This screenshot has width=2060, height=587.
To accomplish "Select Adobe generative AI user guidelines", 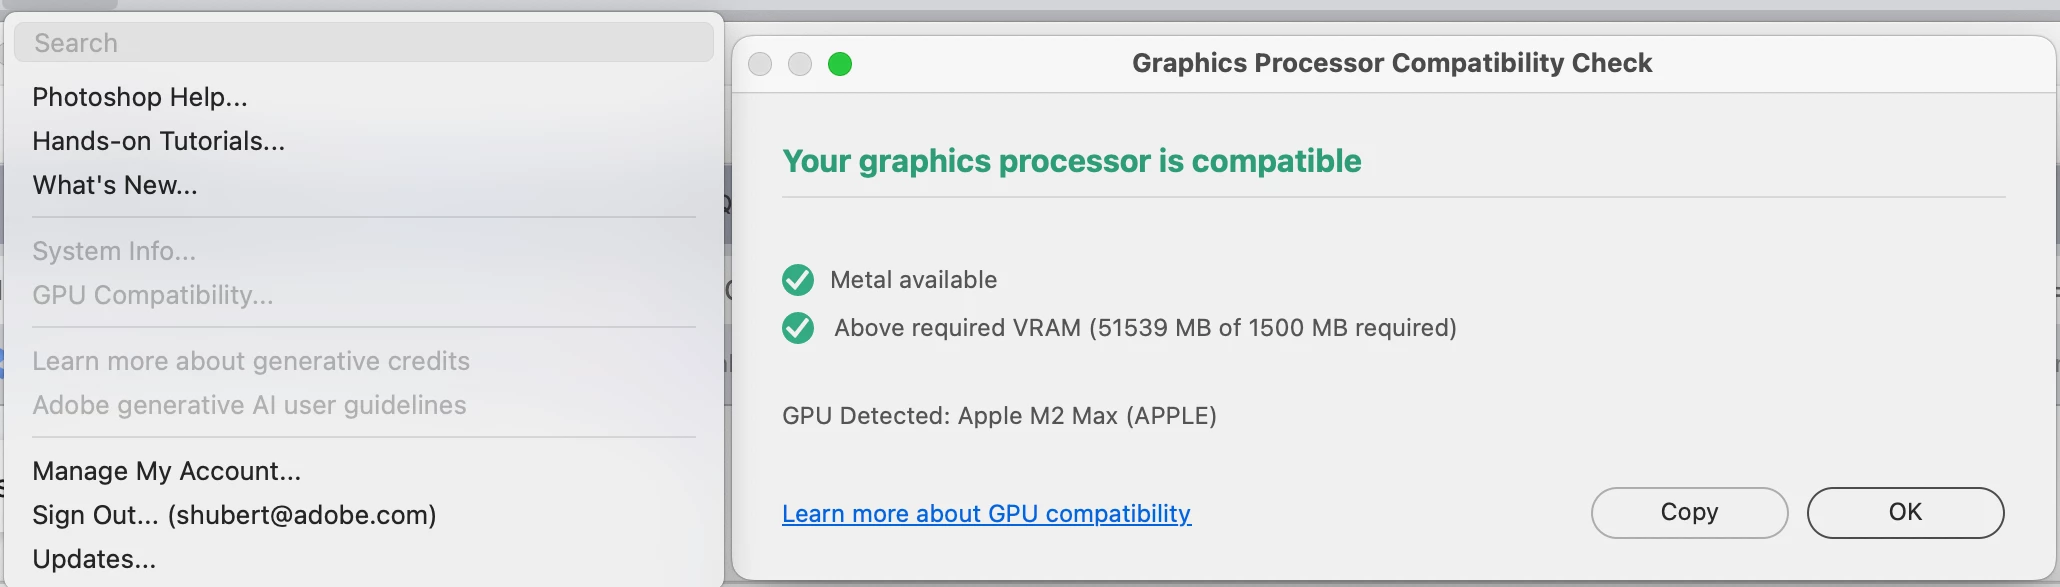I will point(249,405).
